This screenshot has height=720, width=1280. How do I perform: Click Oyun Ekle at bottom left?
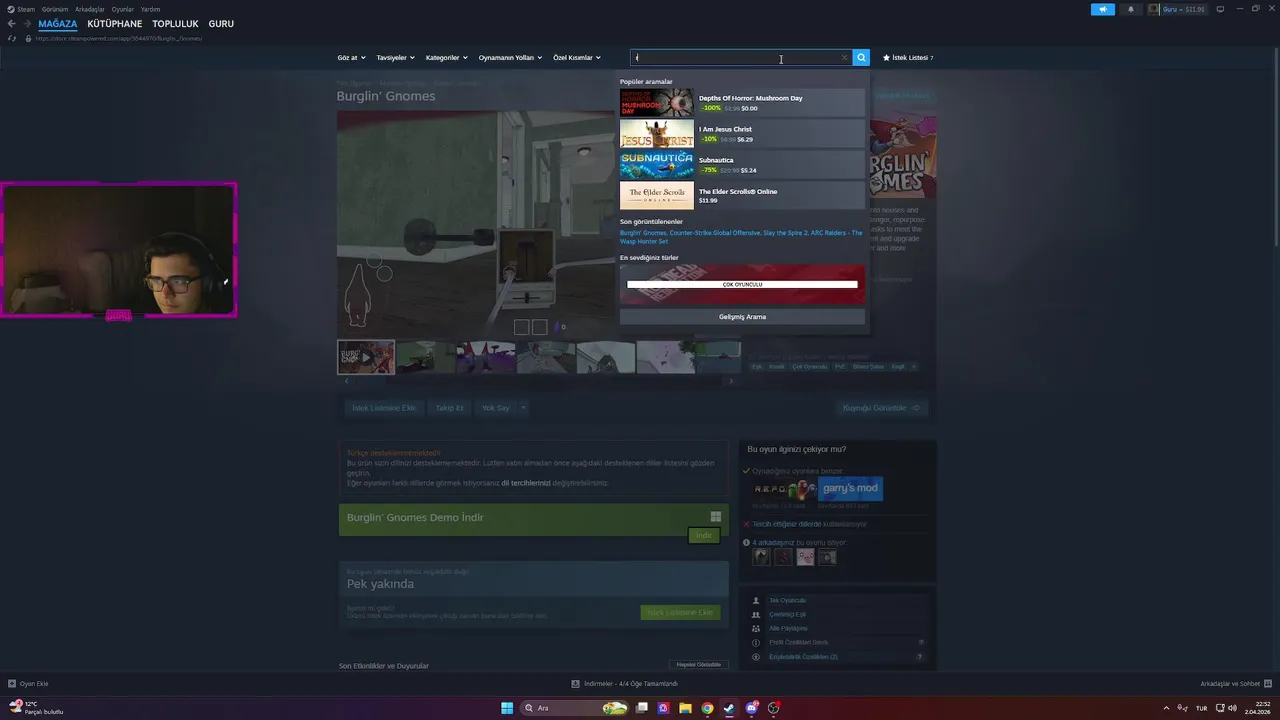[x=28, y=684]
